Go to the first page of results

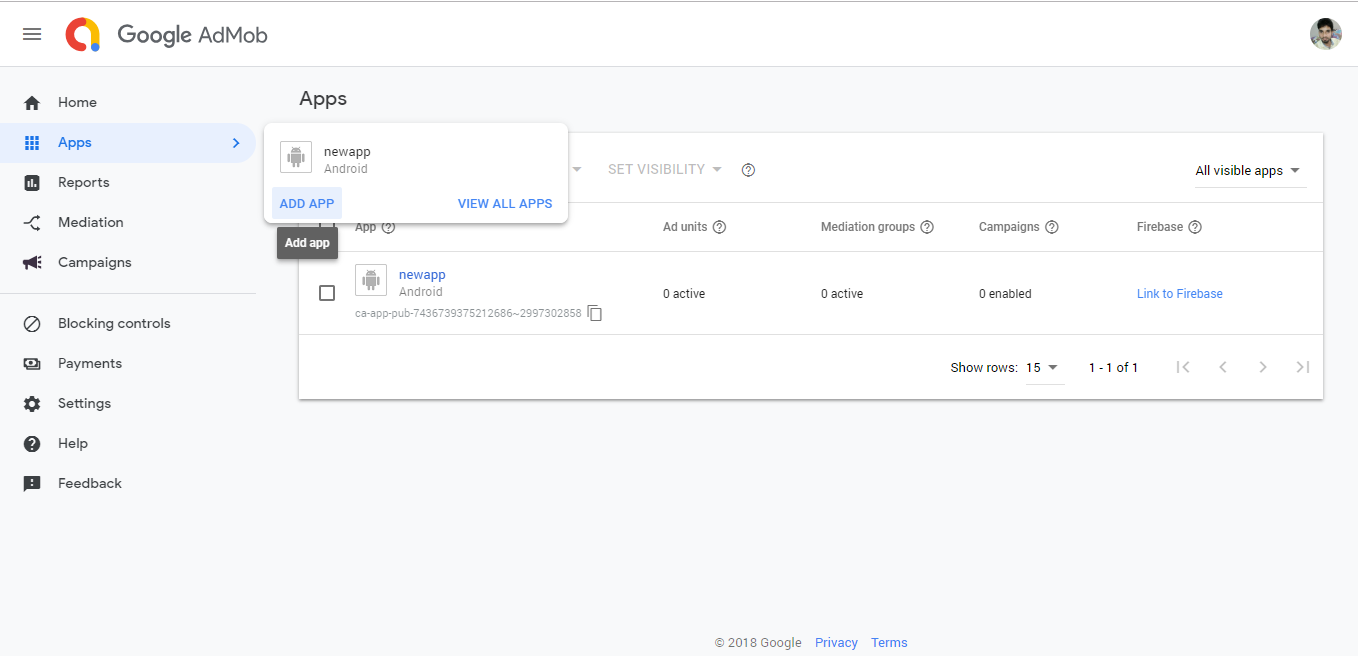click(x=1183, y=367)
